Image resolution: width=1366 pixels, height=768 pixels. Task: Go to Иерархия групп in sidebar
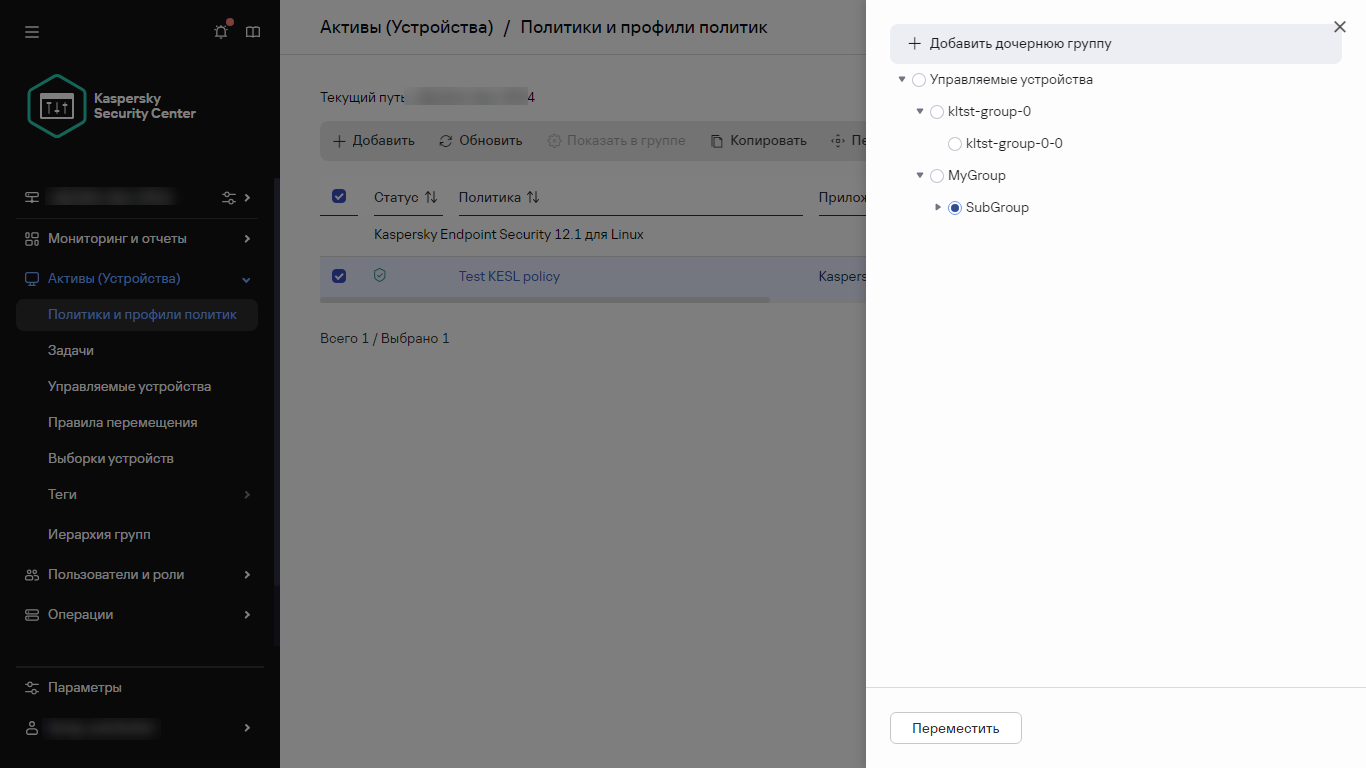99,534
